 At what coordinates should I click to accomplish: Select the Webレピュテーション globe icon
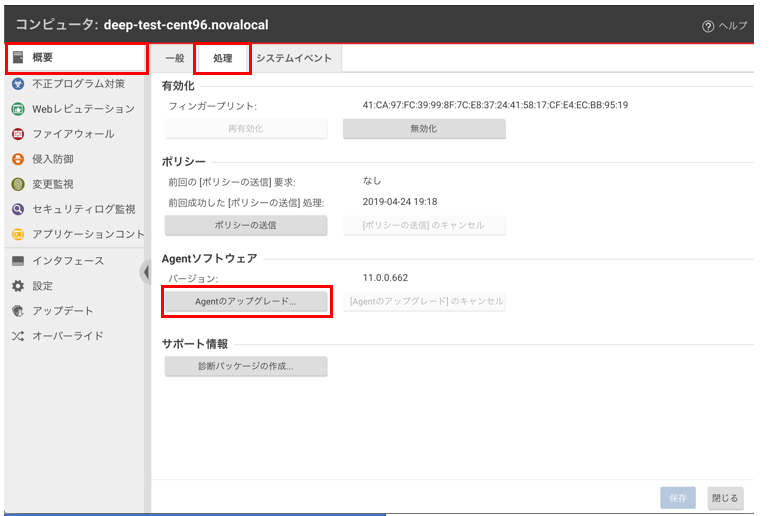click(x=18, y=109)
